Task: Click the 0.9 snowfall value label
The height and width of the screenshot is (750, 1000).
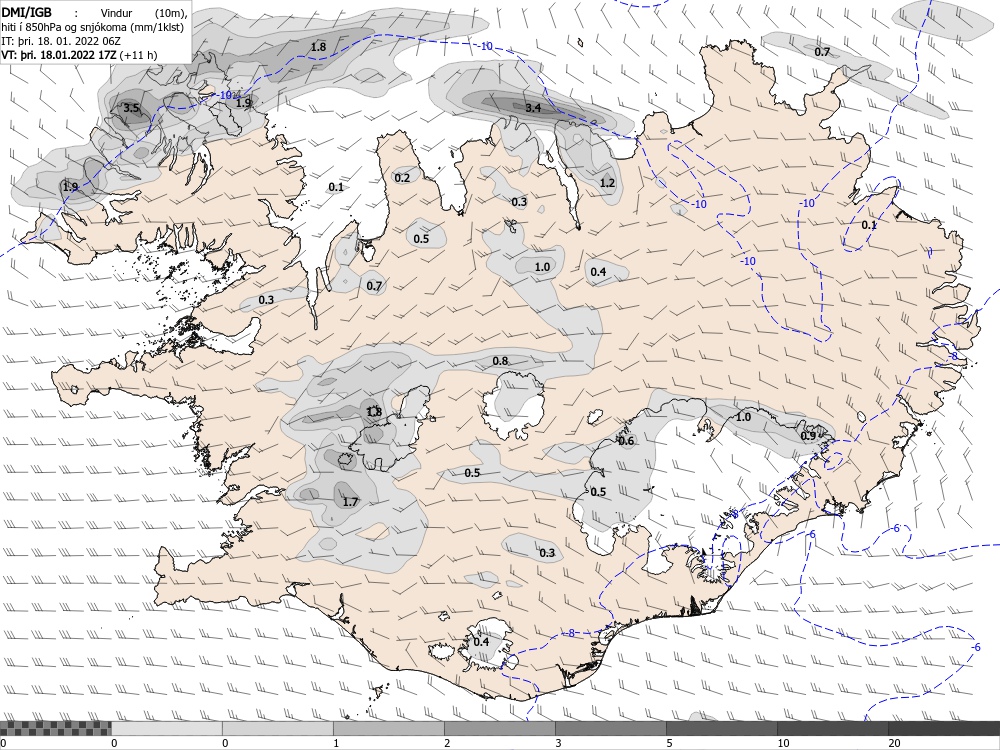Action: [808, 436]
